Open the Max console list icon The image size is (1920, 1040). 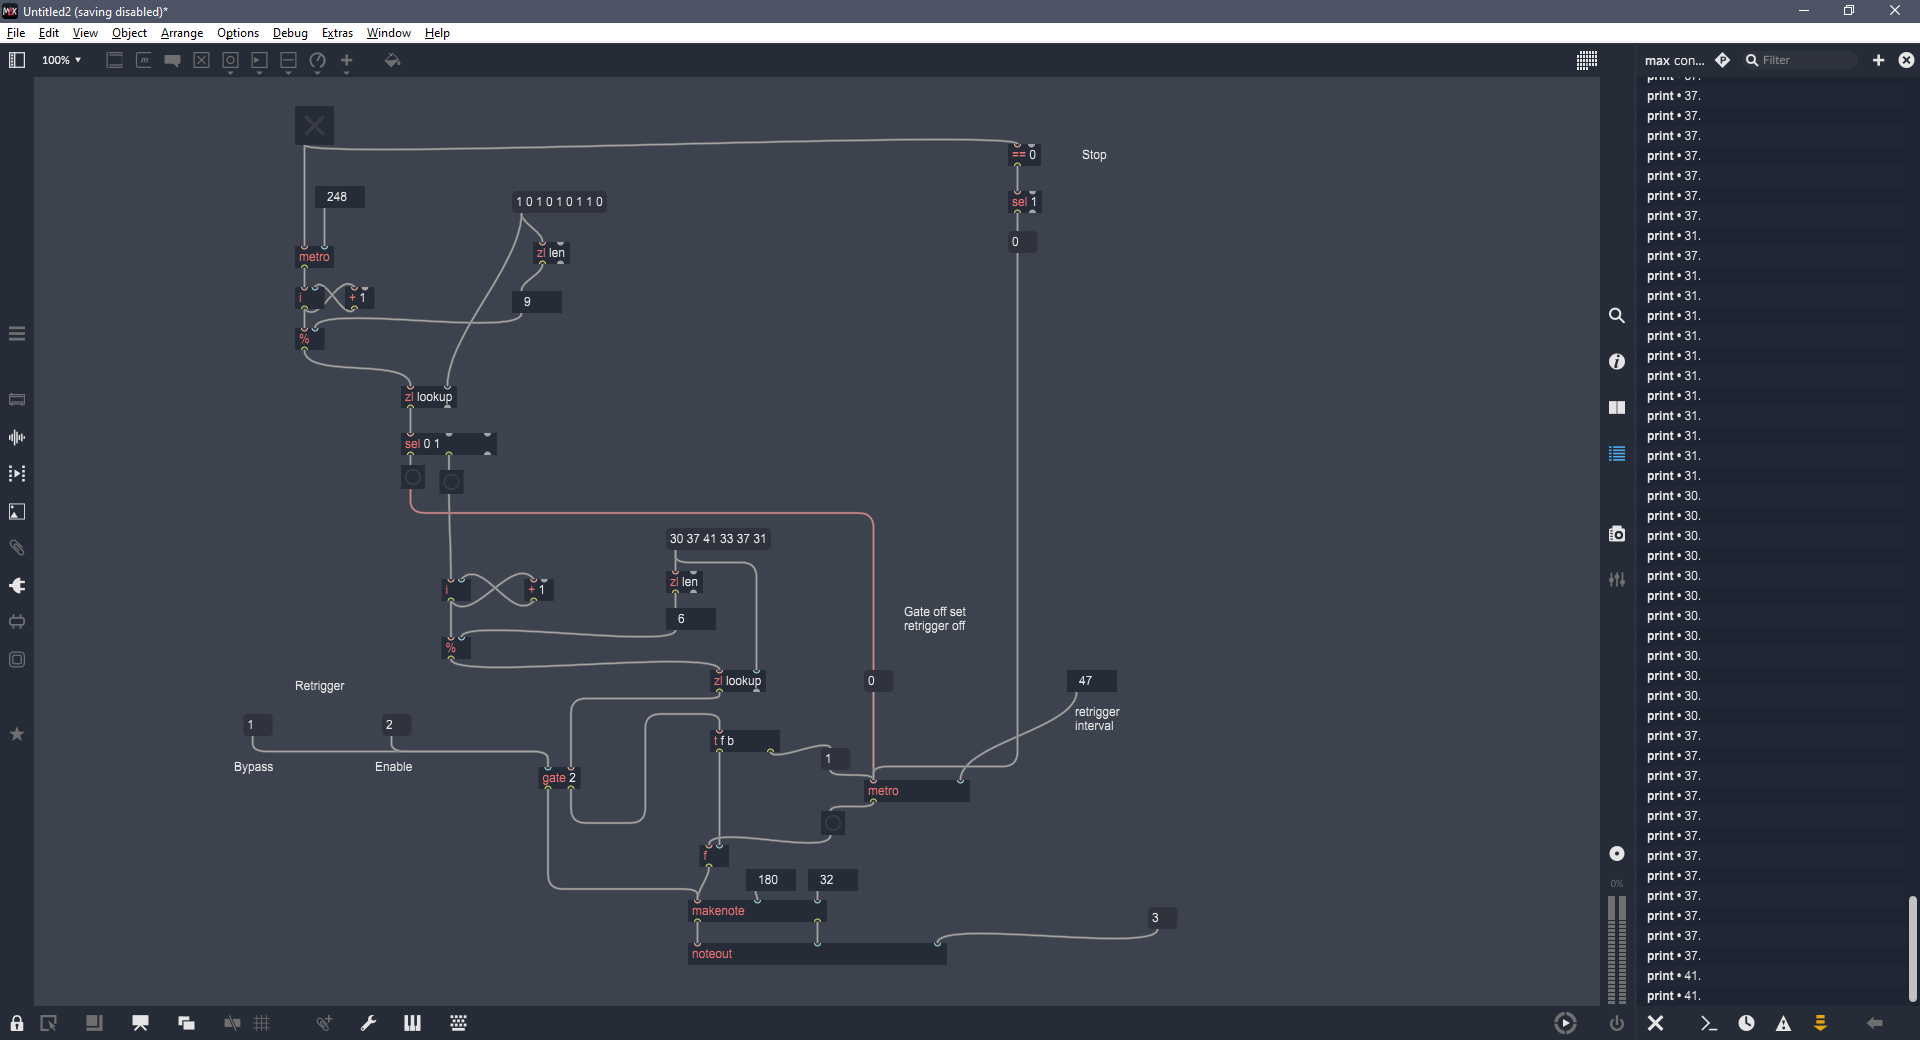(1617, 454)
